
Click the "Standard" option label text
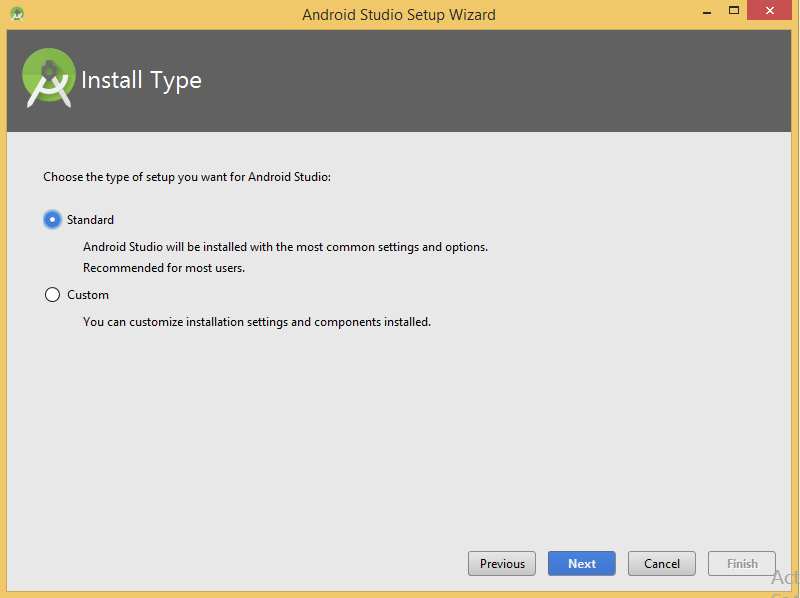point(90,220)
